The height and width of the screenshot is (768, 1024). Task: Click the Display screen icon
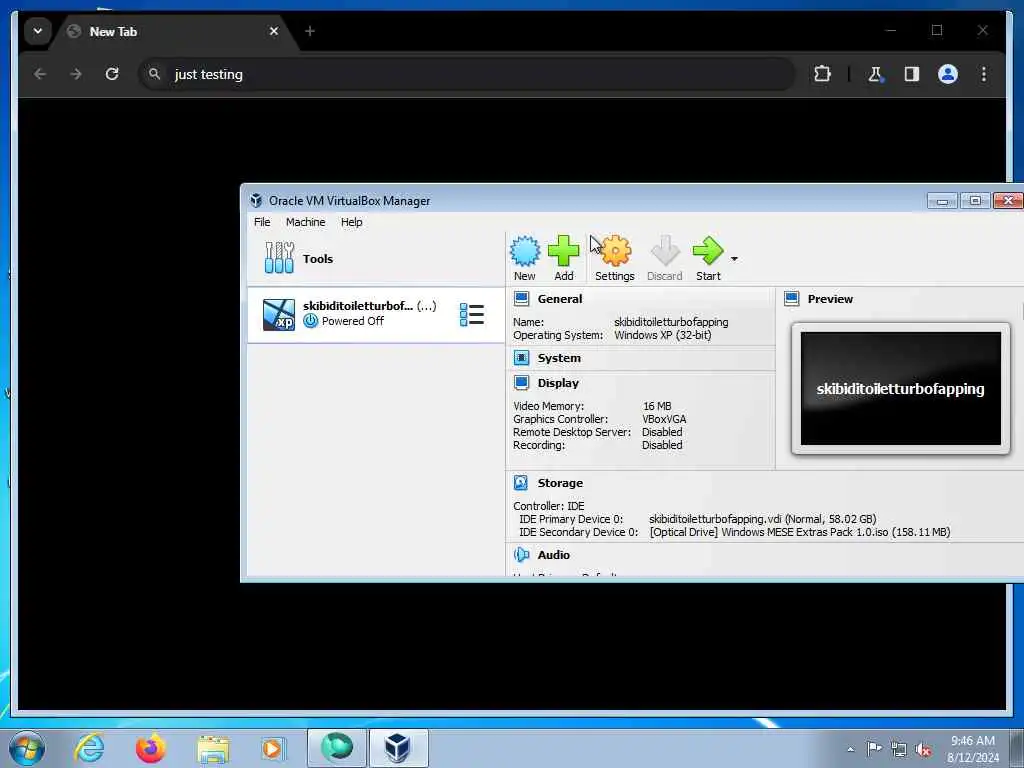521,383
